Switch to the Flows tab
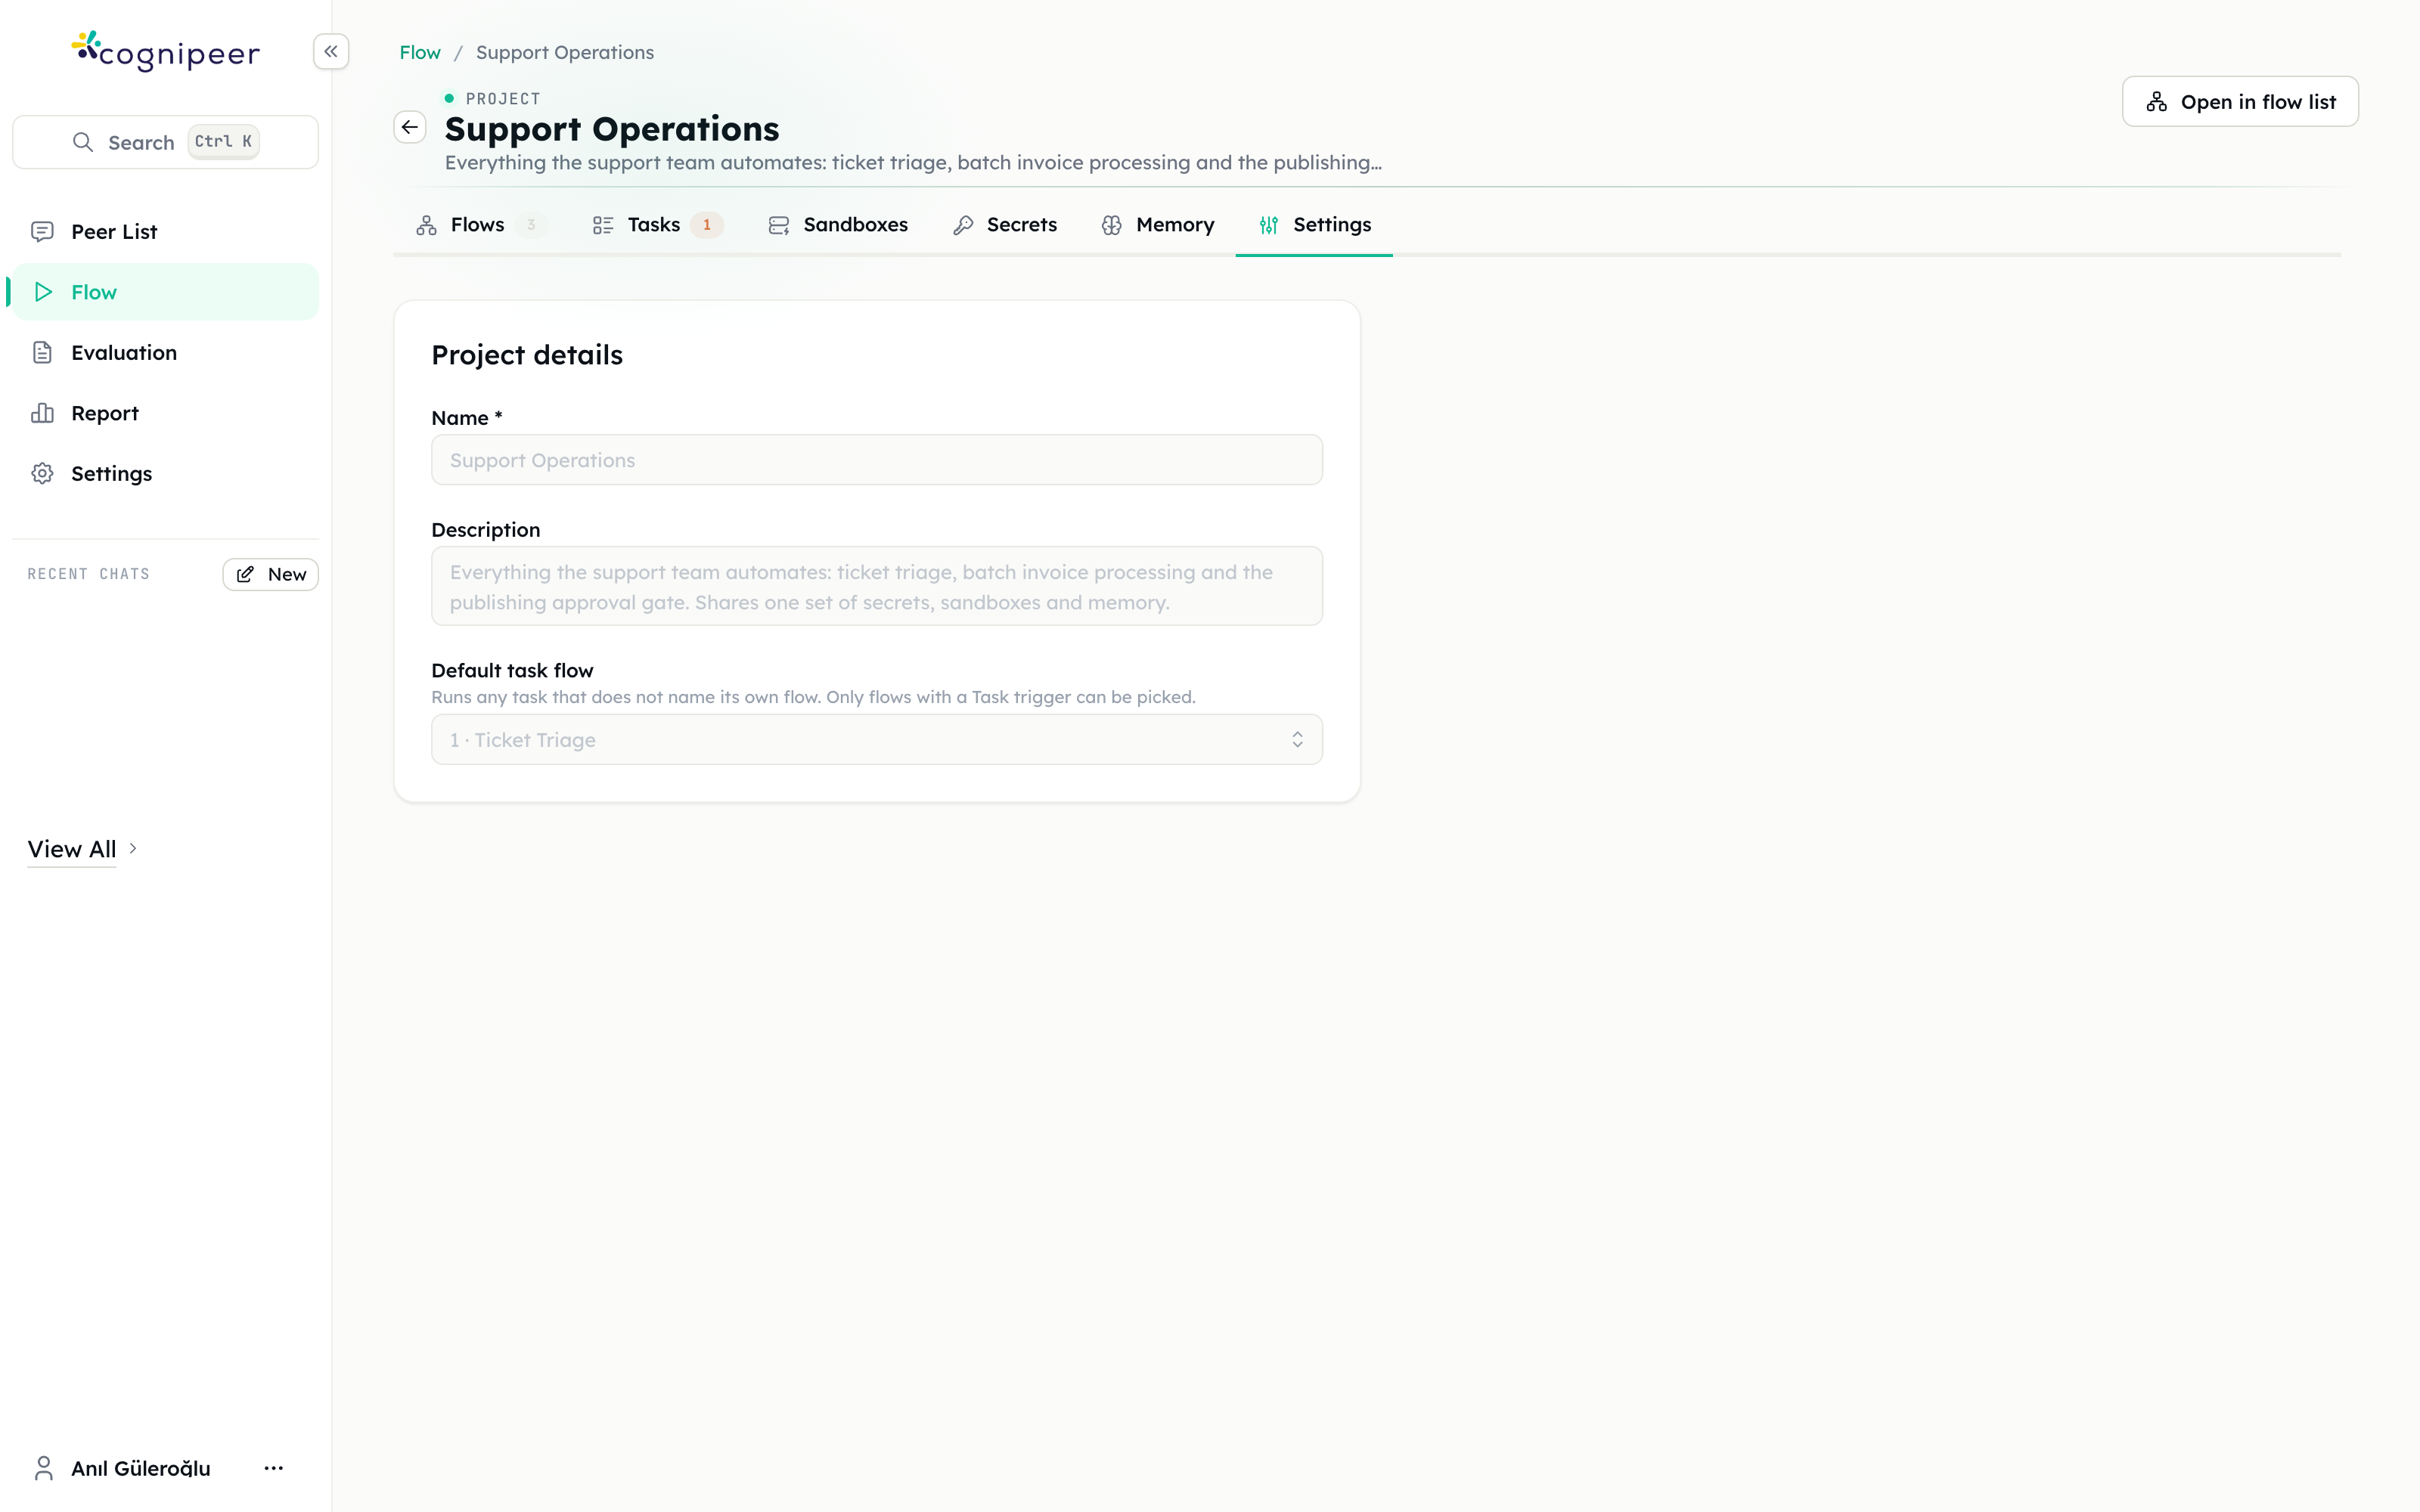This screenshot has height=1512, width=2420. click(x=481, y=225)
